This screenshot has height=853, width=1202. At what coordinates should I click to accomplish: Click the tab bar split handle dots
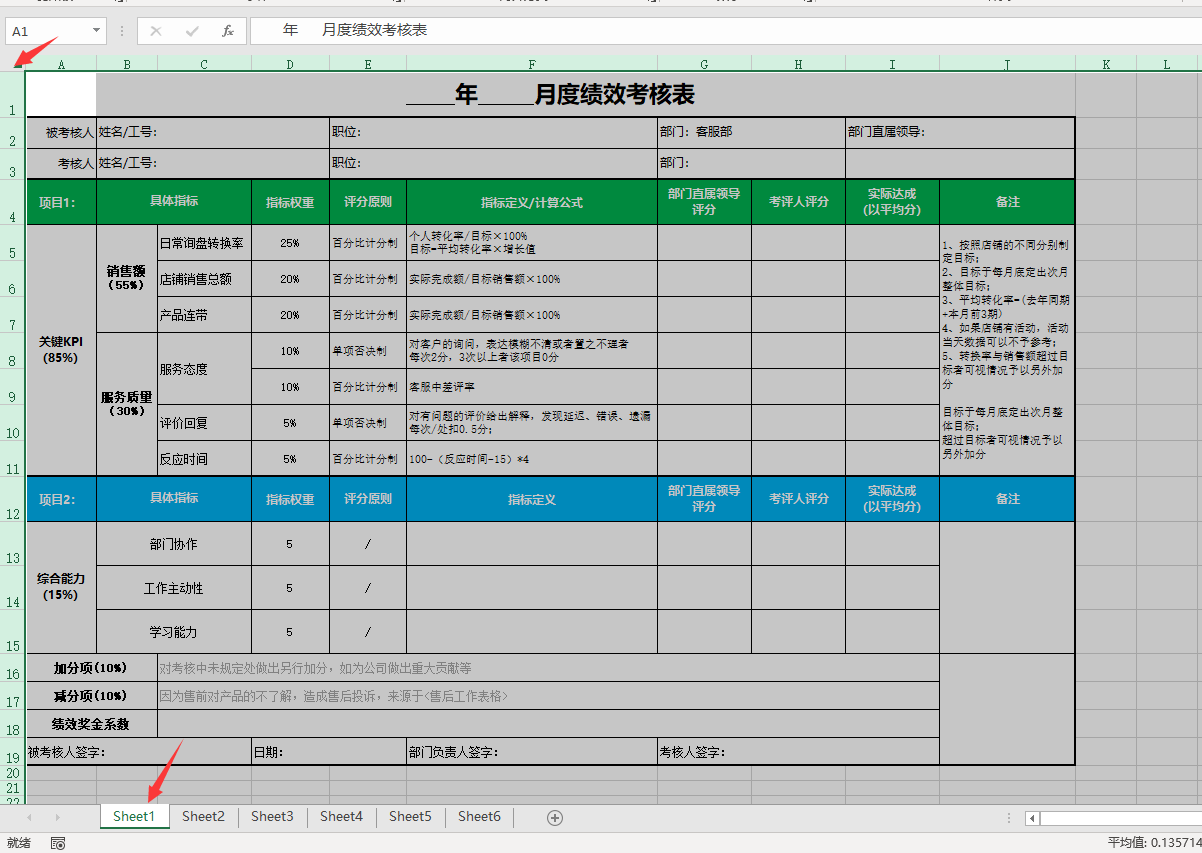[1009, 818]
